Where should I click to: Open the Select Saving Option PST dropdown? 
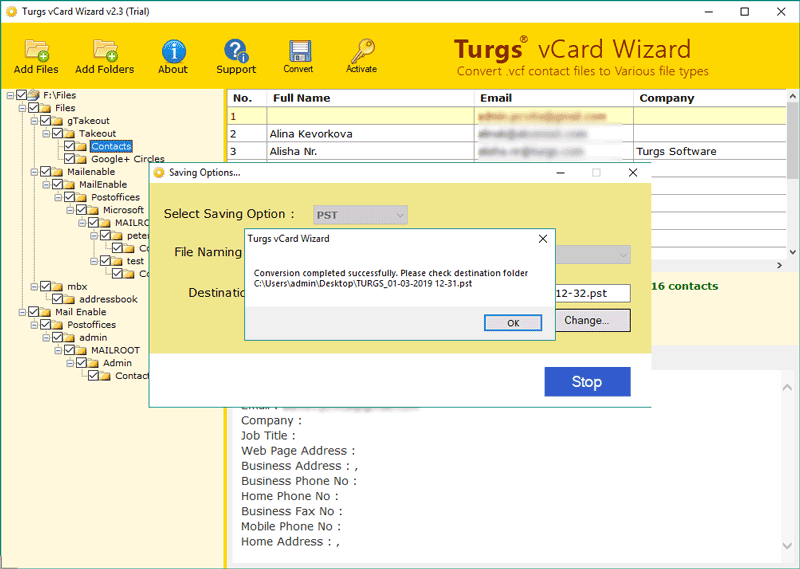[x=360, y=215]
